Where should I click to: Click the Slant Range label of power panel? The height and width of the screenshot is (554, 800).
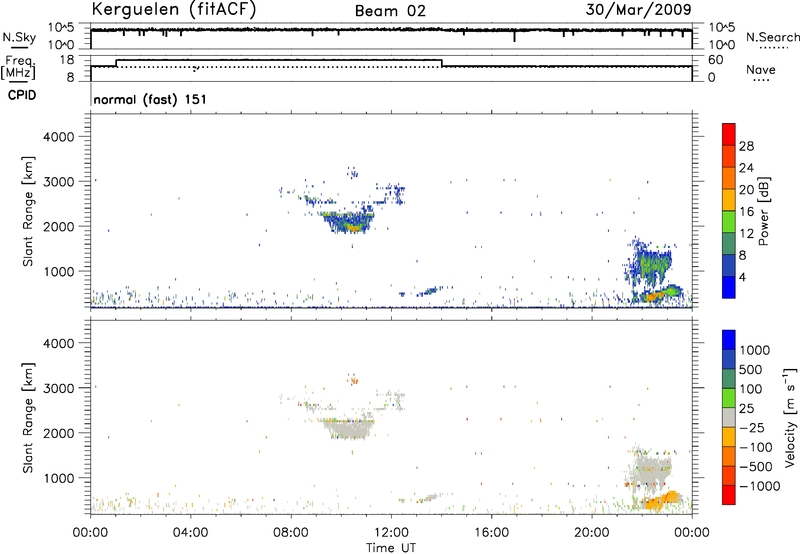click(28, 211)
